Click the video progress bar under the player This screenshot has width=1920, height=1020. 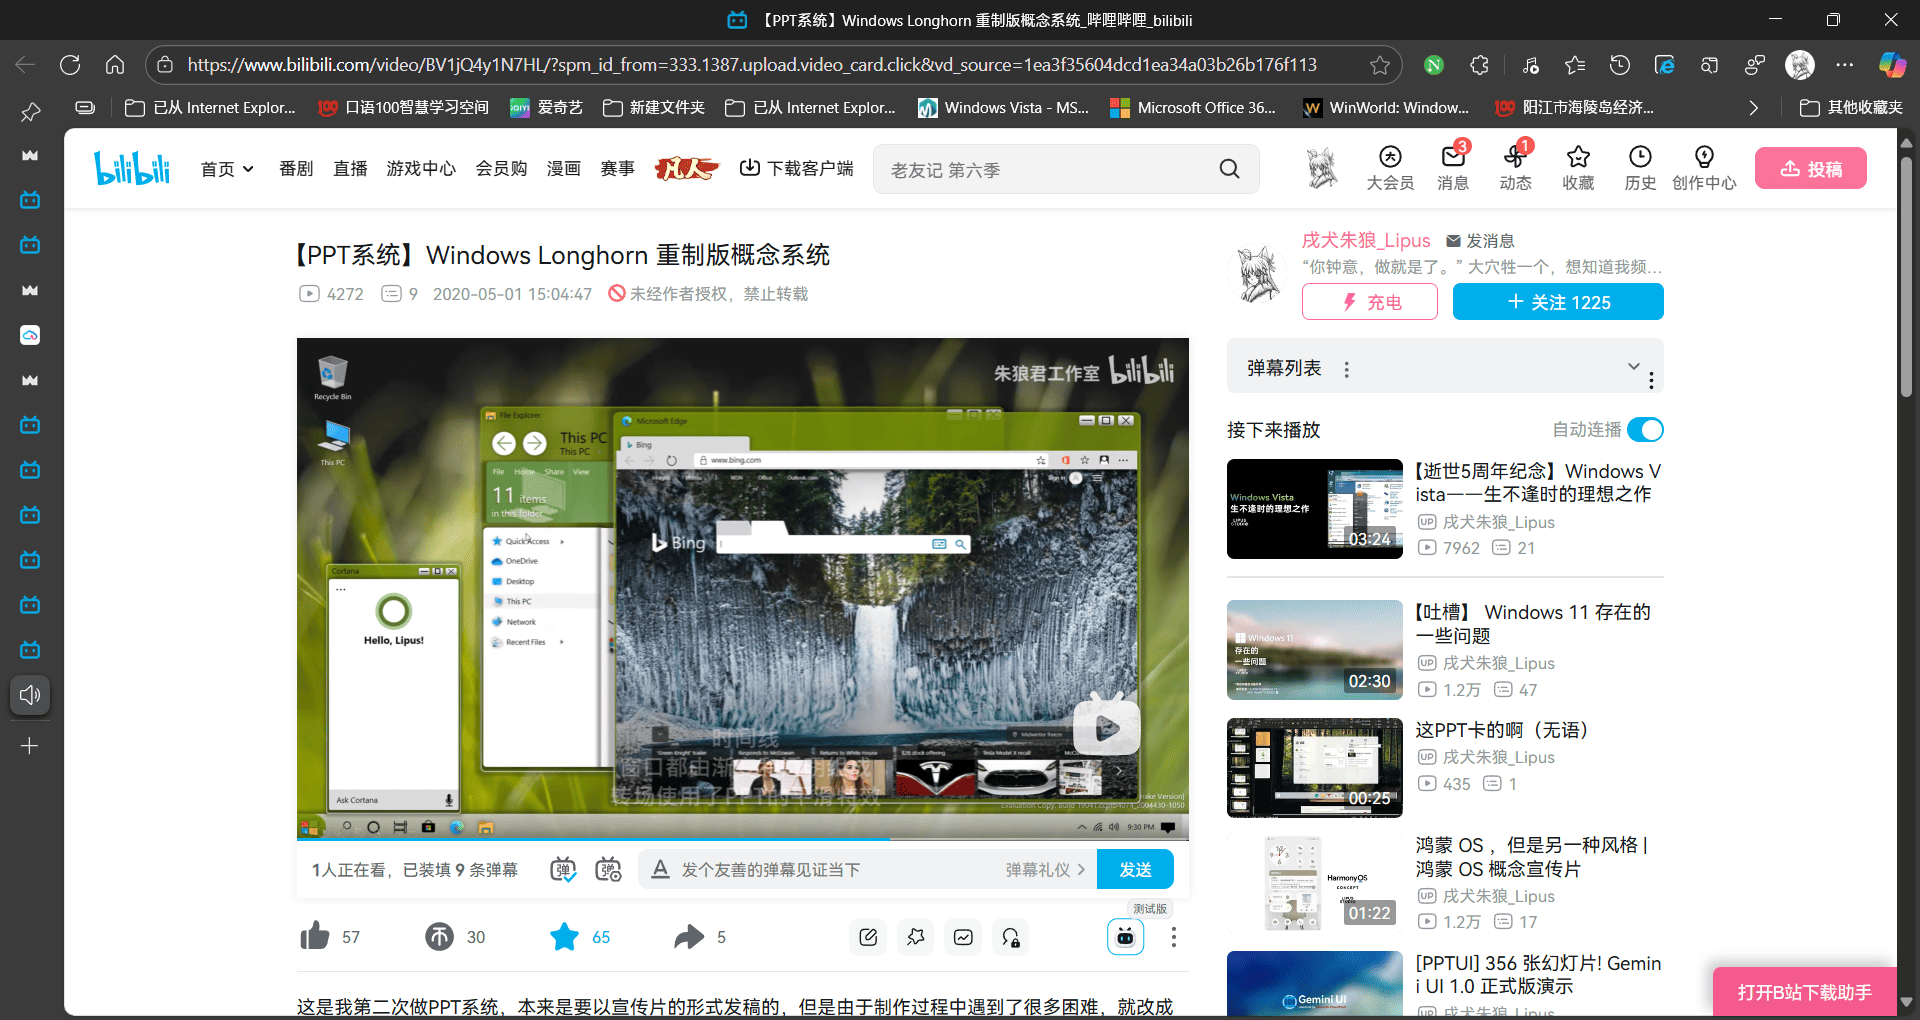click(743, 839)
